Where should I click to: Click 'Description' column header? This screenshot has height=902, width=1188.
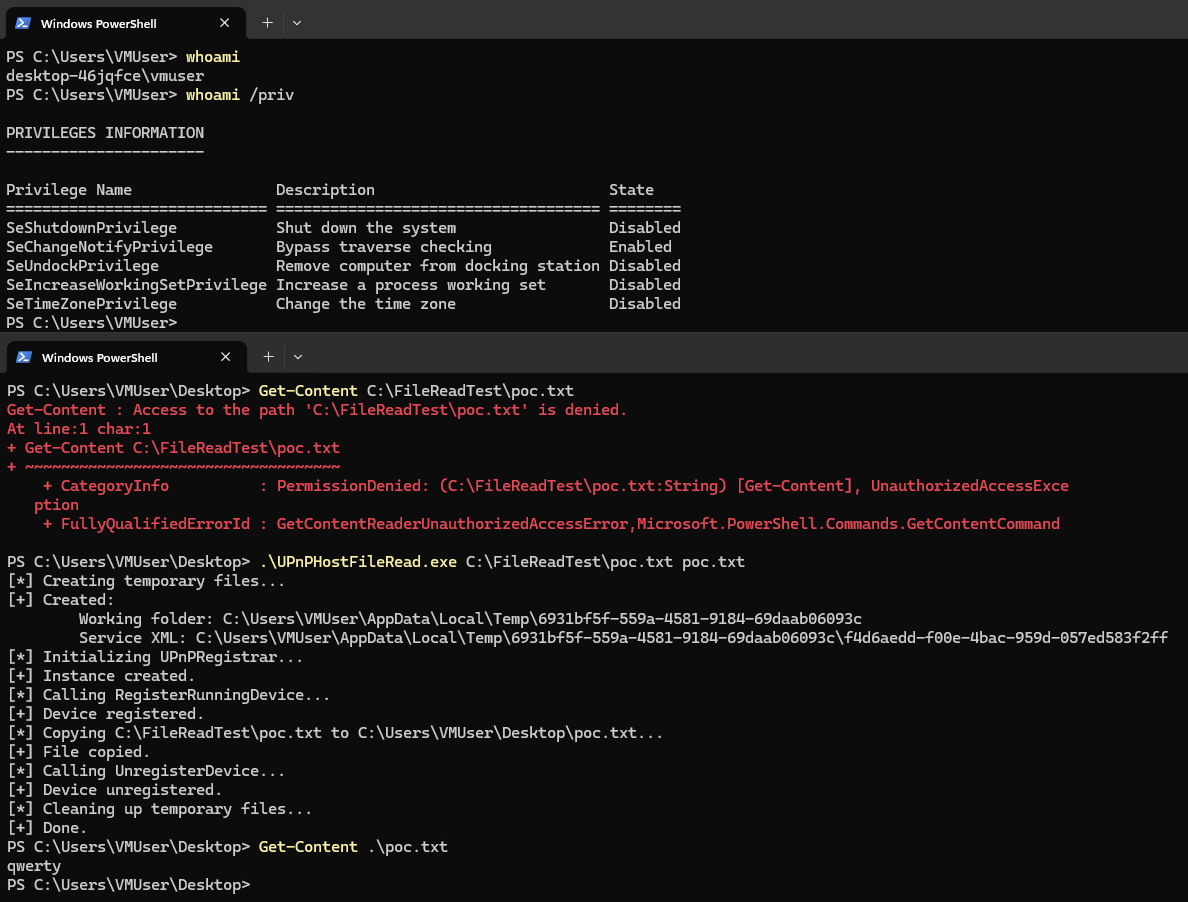325,189
